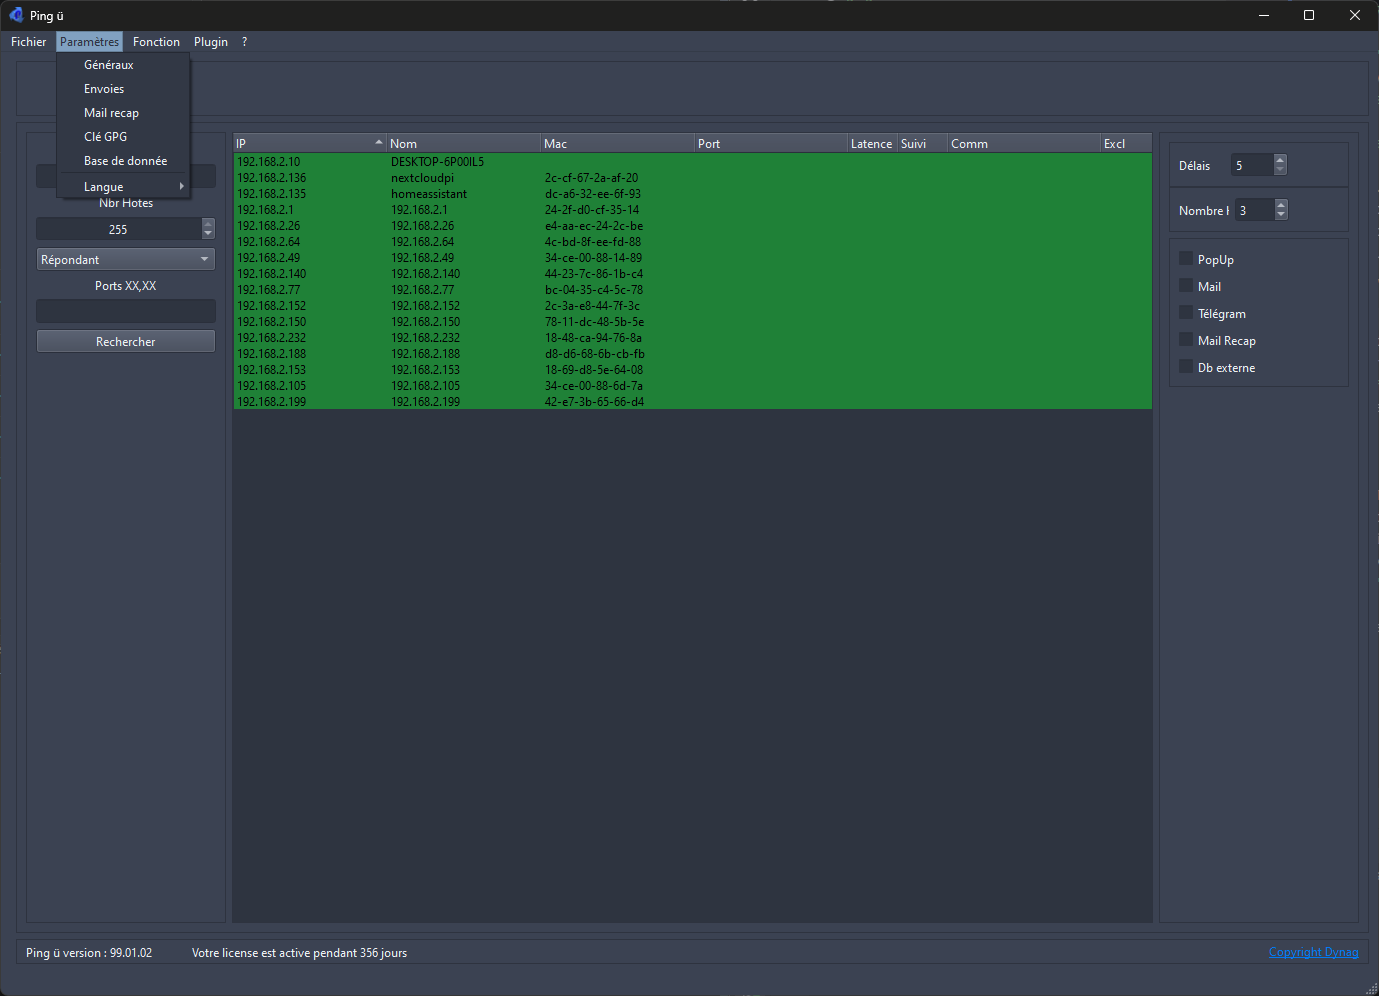Click the Délais value field
1379x996 pixels.
[x=1252, y=166]
